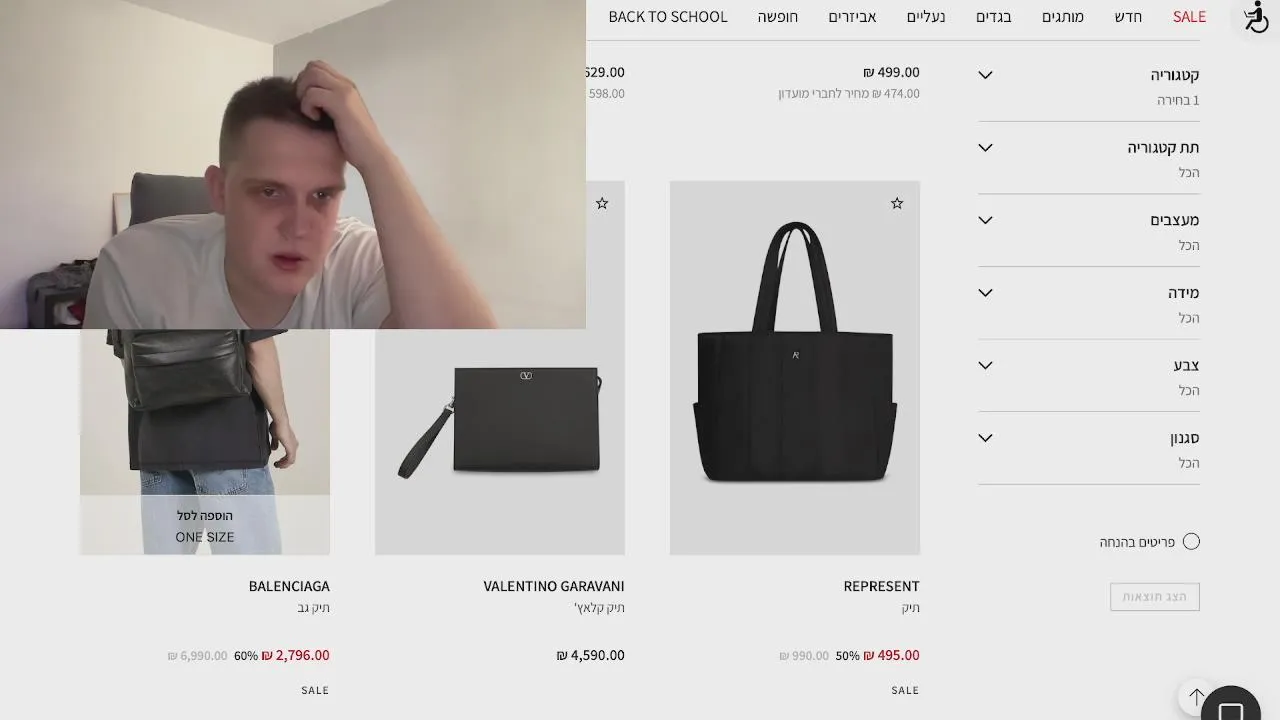Open the SALE menu item
The height and width of the screenshot is (720, 1280).
click(x=1189, y=17)
